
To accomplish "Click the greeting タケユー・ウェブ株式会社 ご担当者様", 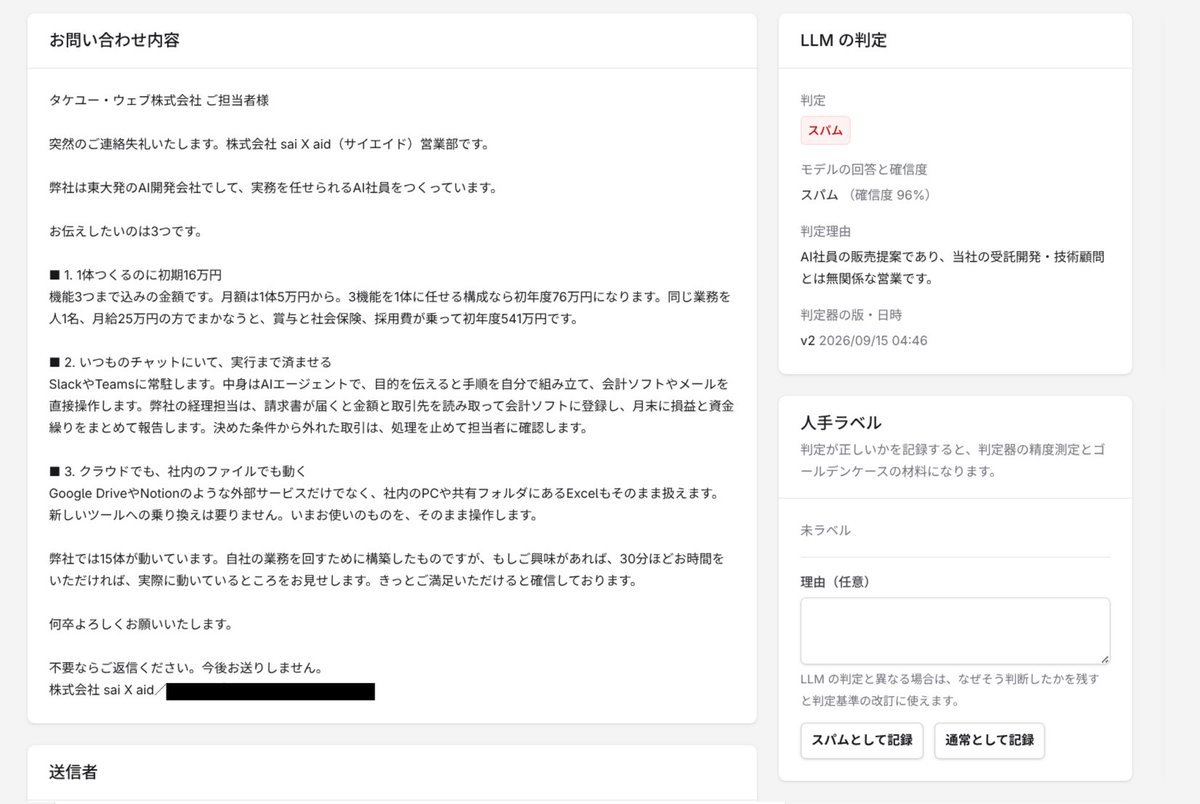I will coord(159,100).
